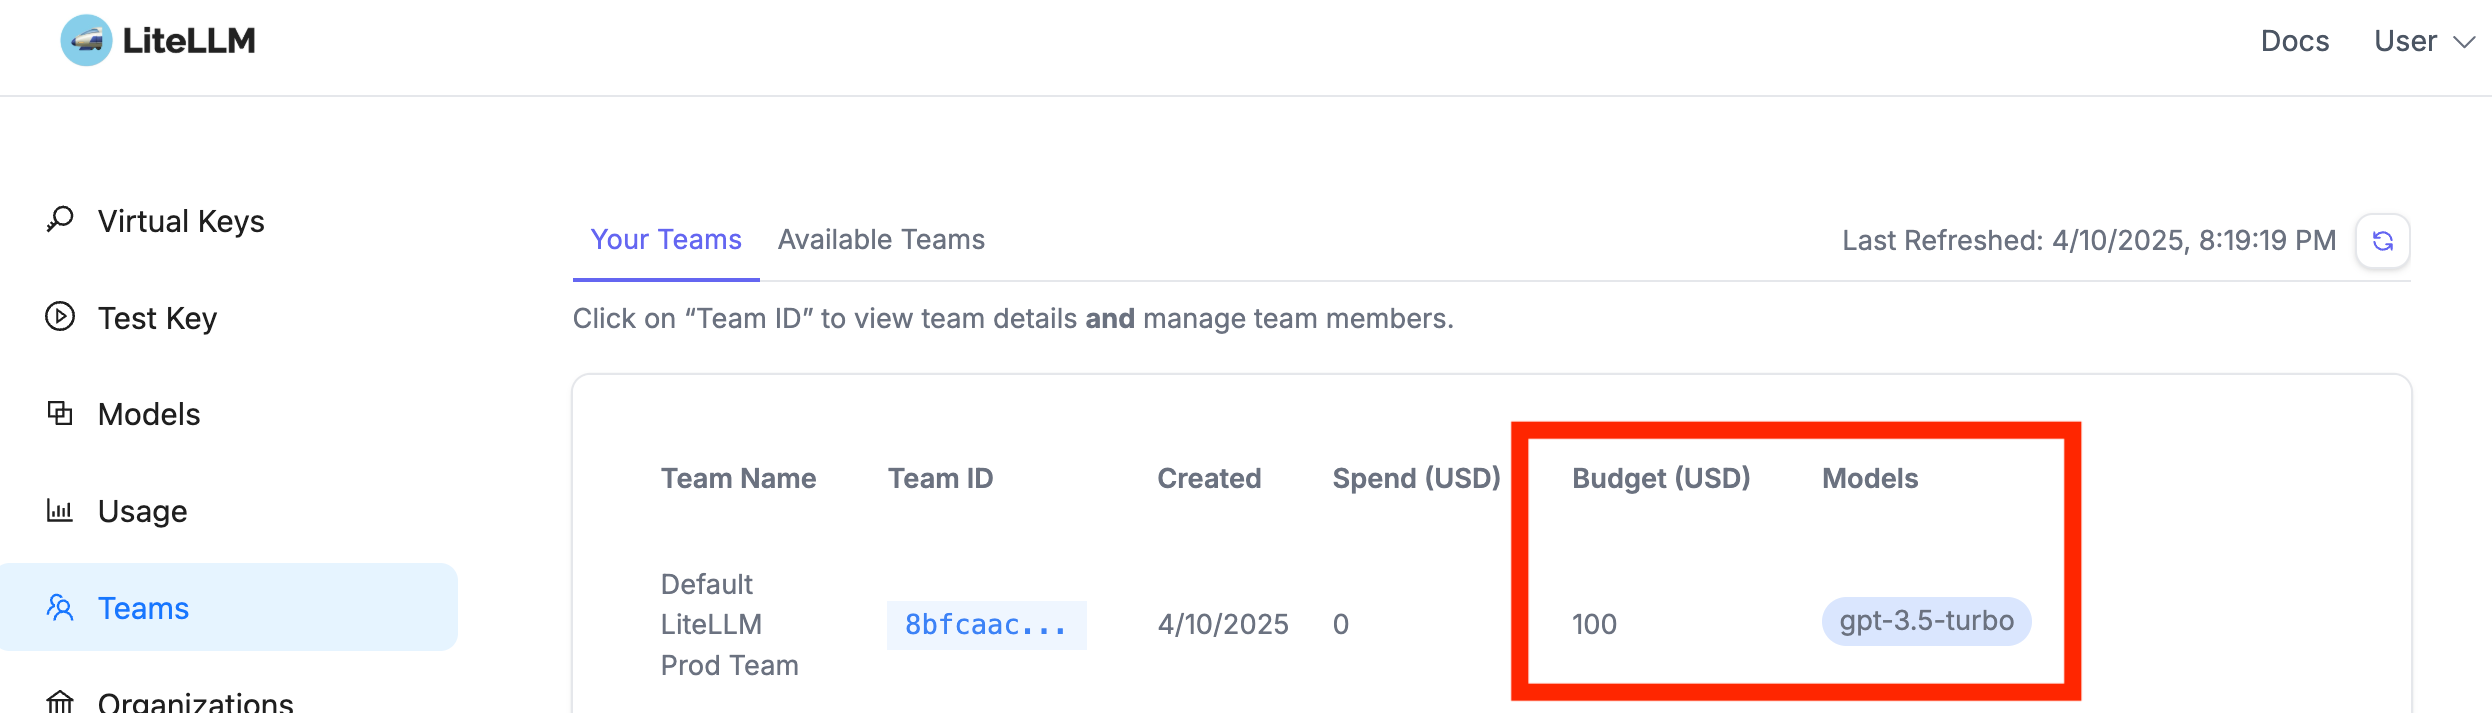Open the Docs link
The height and width of the screenshot is (713, 2492).
tap(2294, 41)
